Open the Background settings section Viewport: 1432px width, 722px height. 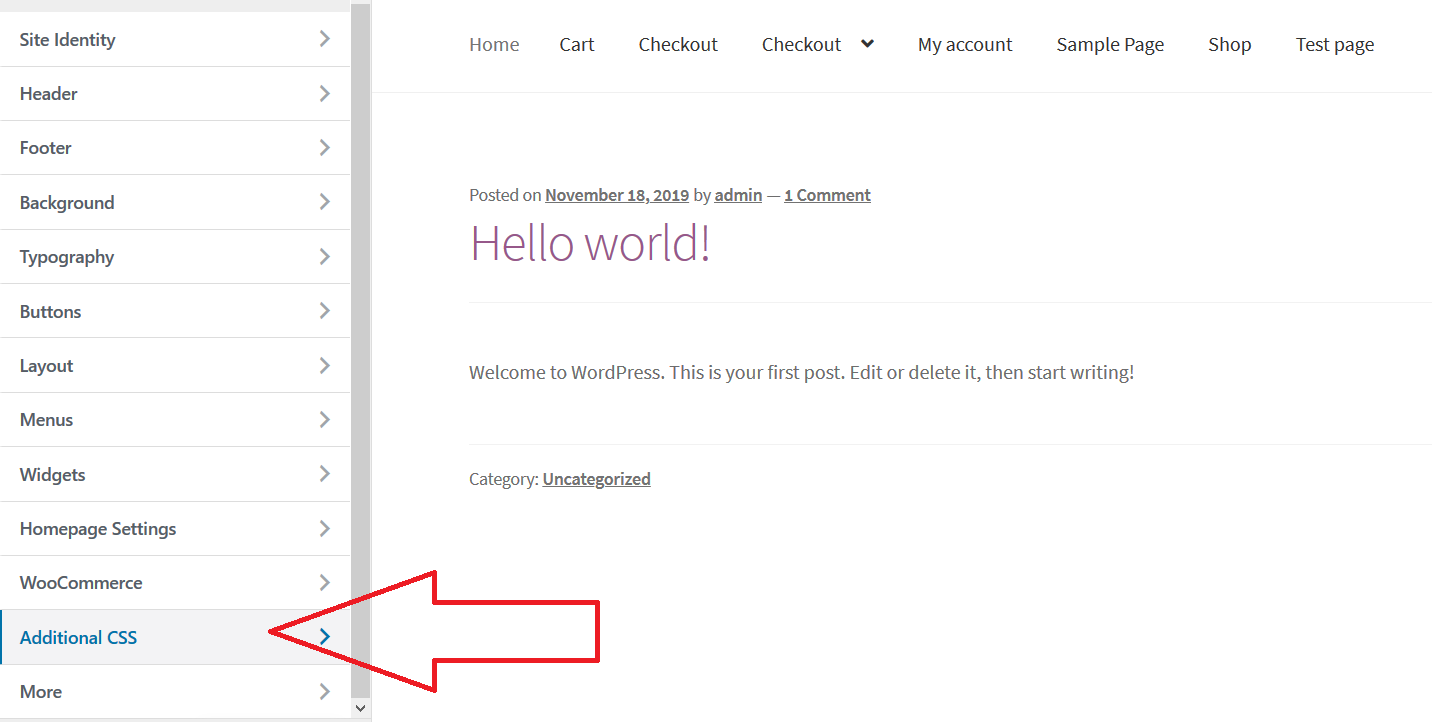[175, 202]
